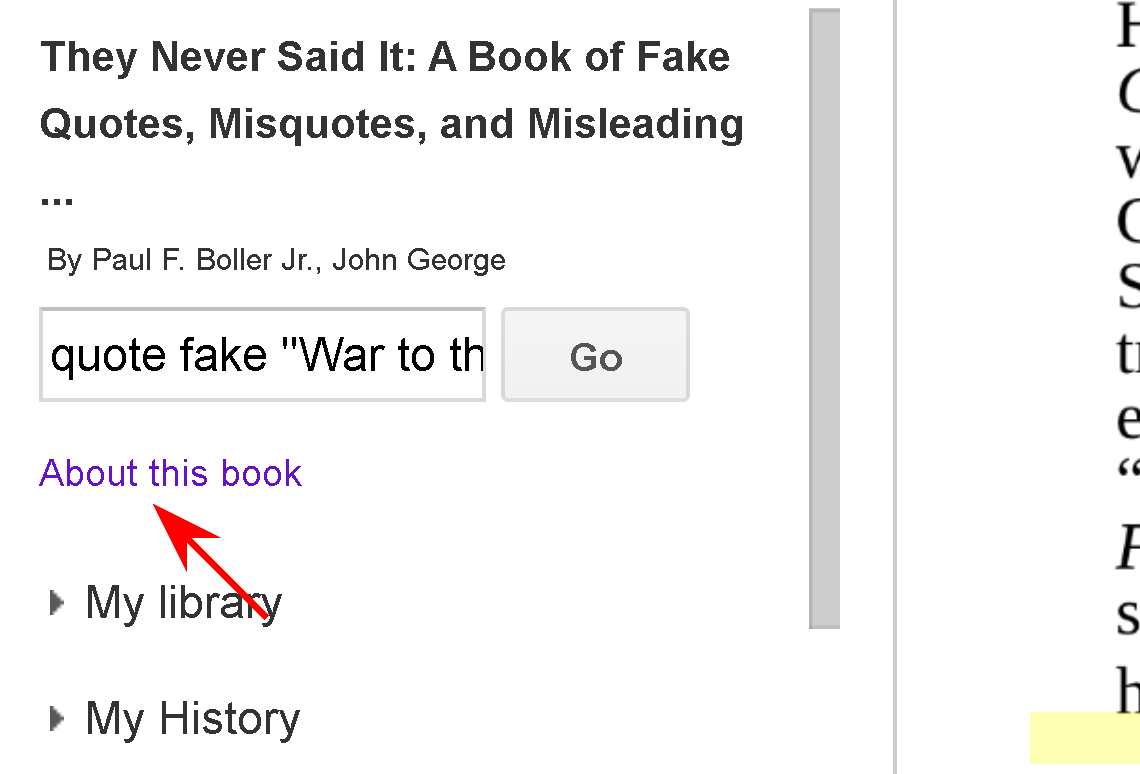The width and height of the screenshot is (1140, 774).
Task: Click the title's trailing ellipsis
Action: coord(57,195)
